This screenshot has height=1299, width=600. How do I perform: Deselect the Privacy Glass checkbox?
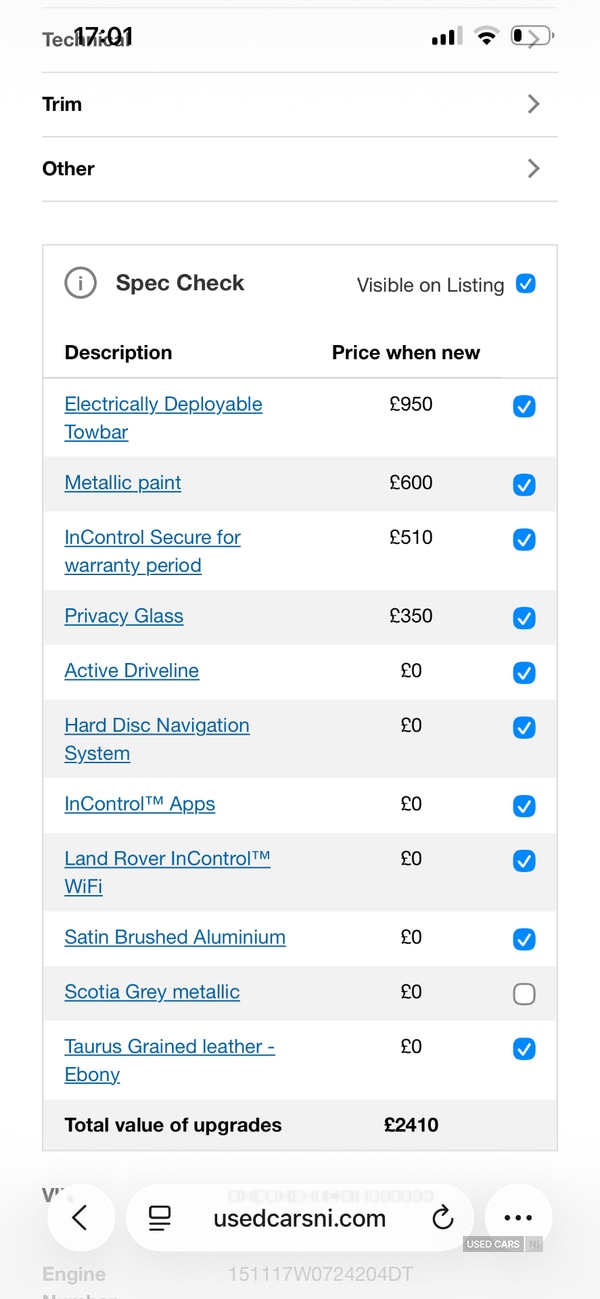tap(524, 618)
